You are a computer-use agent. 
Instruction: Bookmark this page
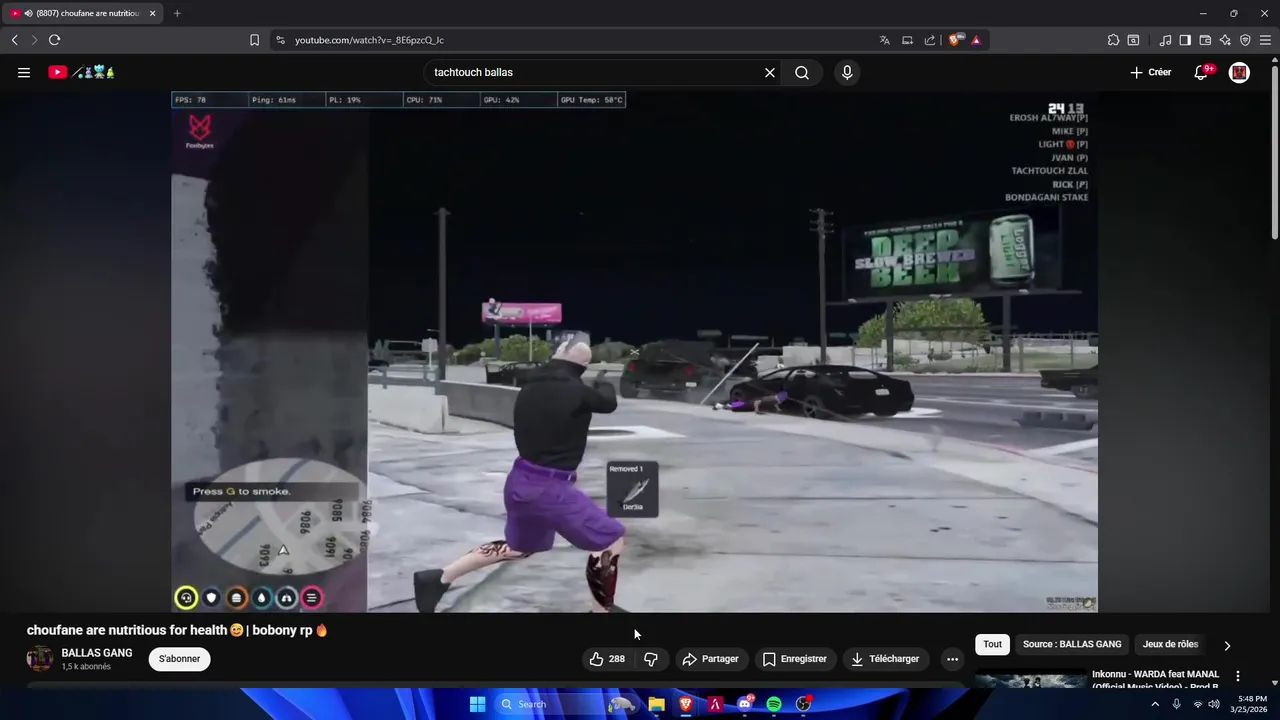click(x=254, y=40)
